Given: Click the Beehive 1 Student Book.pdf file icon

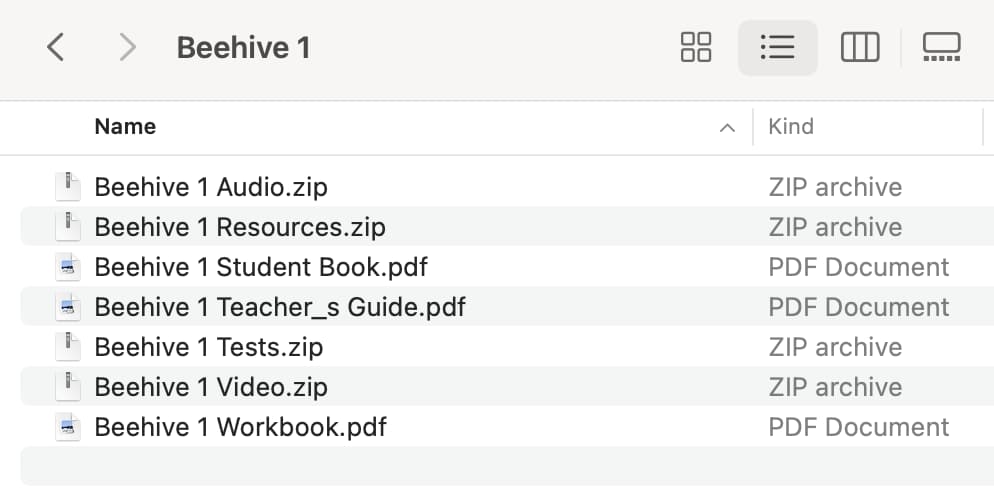Looking at the screenshot, I should pyautogui.click(x=68, y=267).
